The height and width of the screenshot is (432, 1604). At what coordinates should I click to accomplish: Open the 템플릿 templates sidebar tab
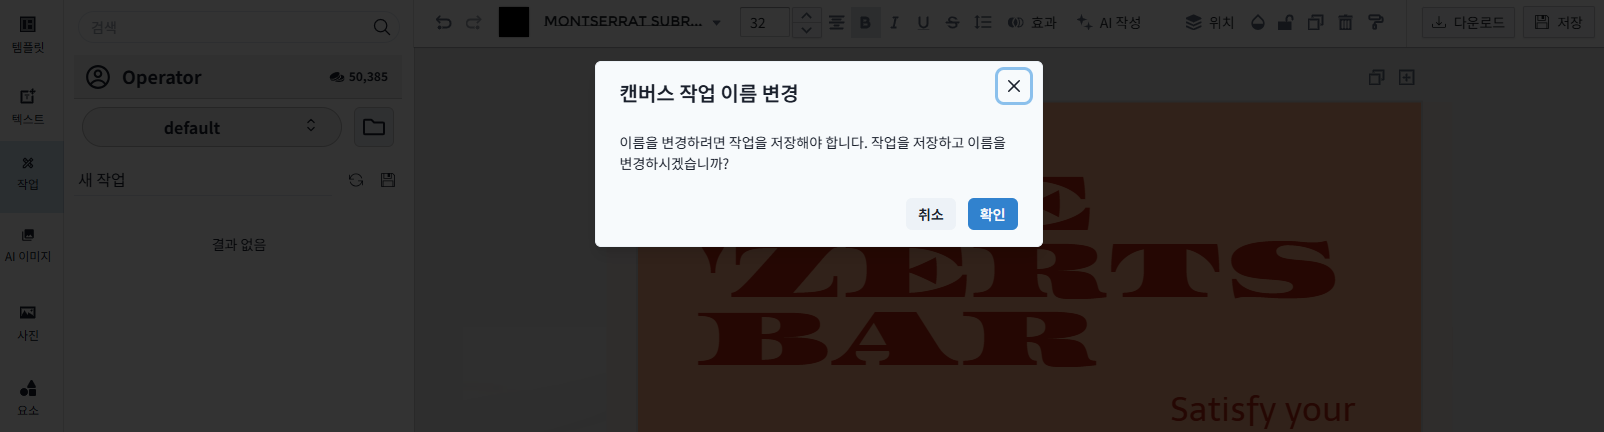[28, 34]
